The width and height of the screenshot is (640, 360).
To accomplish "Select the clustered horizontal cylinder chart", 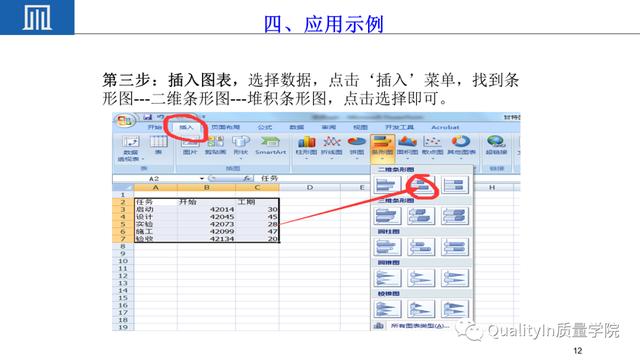I will (x=387, y=247).
